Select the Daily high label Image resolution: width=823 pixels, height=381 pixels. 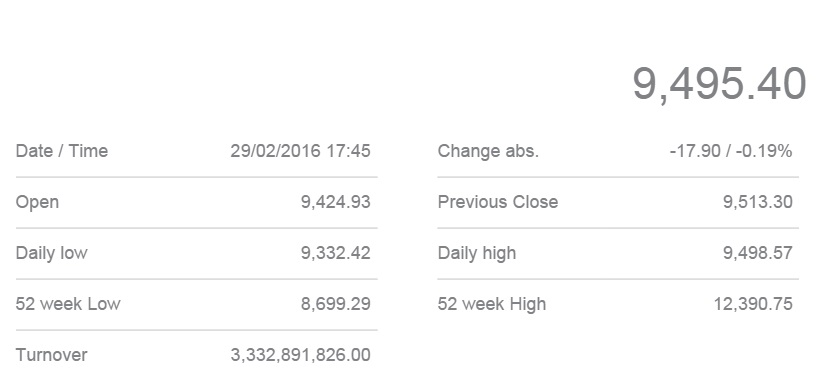(x=477, y=253)
